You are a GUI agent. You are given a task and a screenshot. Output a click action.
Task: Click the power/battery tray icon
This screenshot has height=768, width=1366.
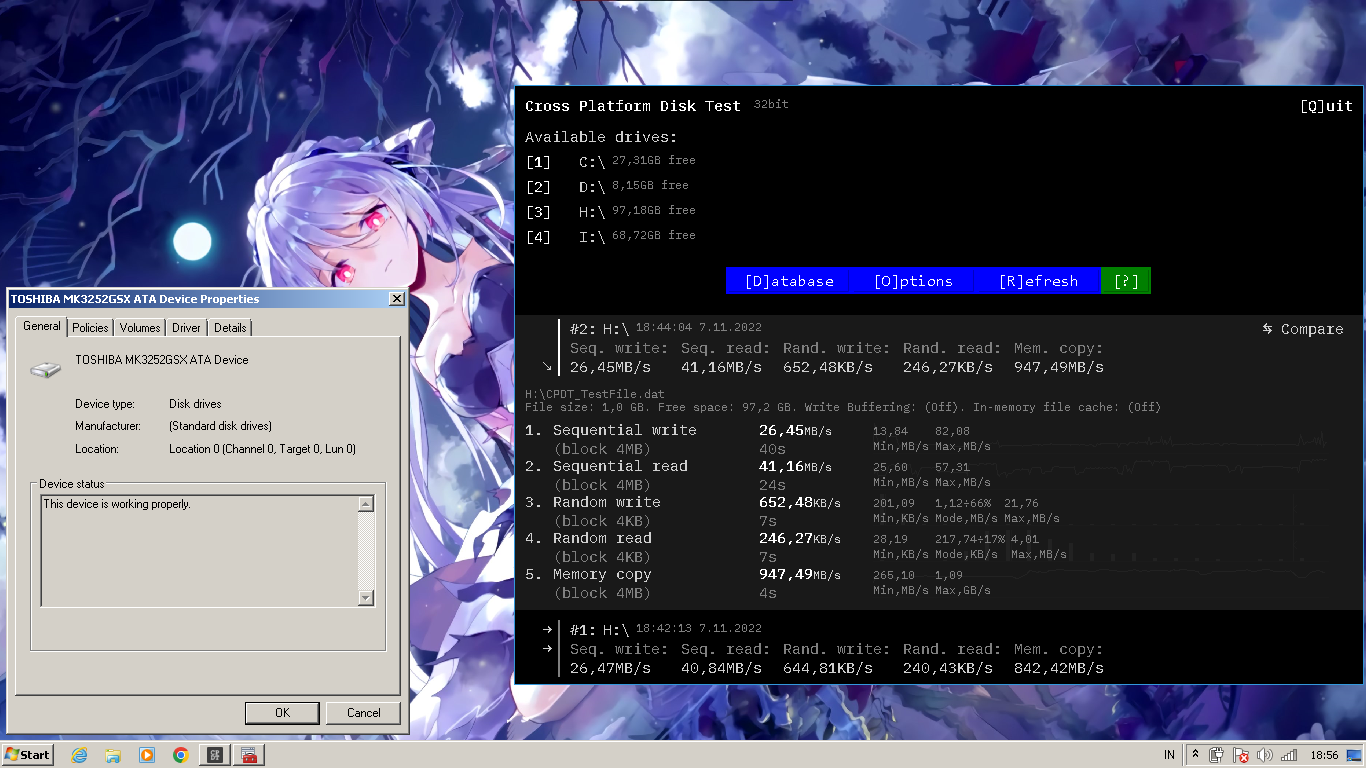(x=1217, y=755)
